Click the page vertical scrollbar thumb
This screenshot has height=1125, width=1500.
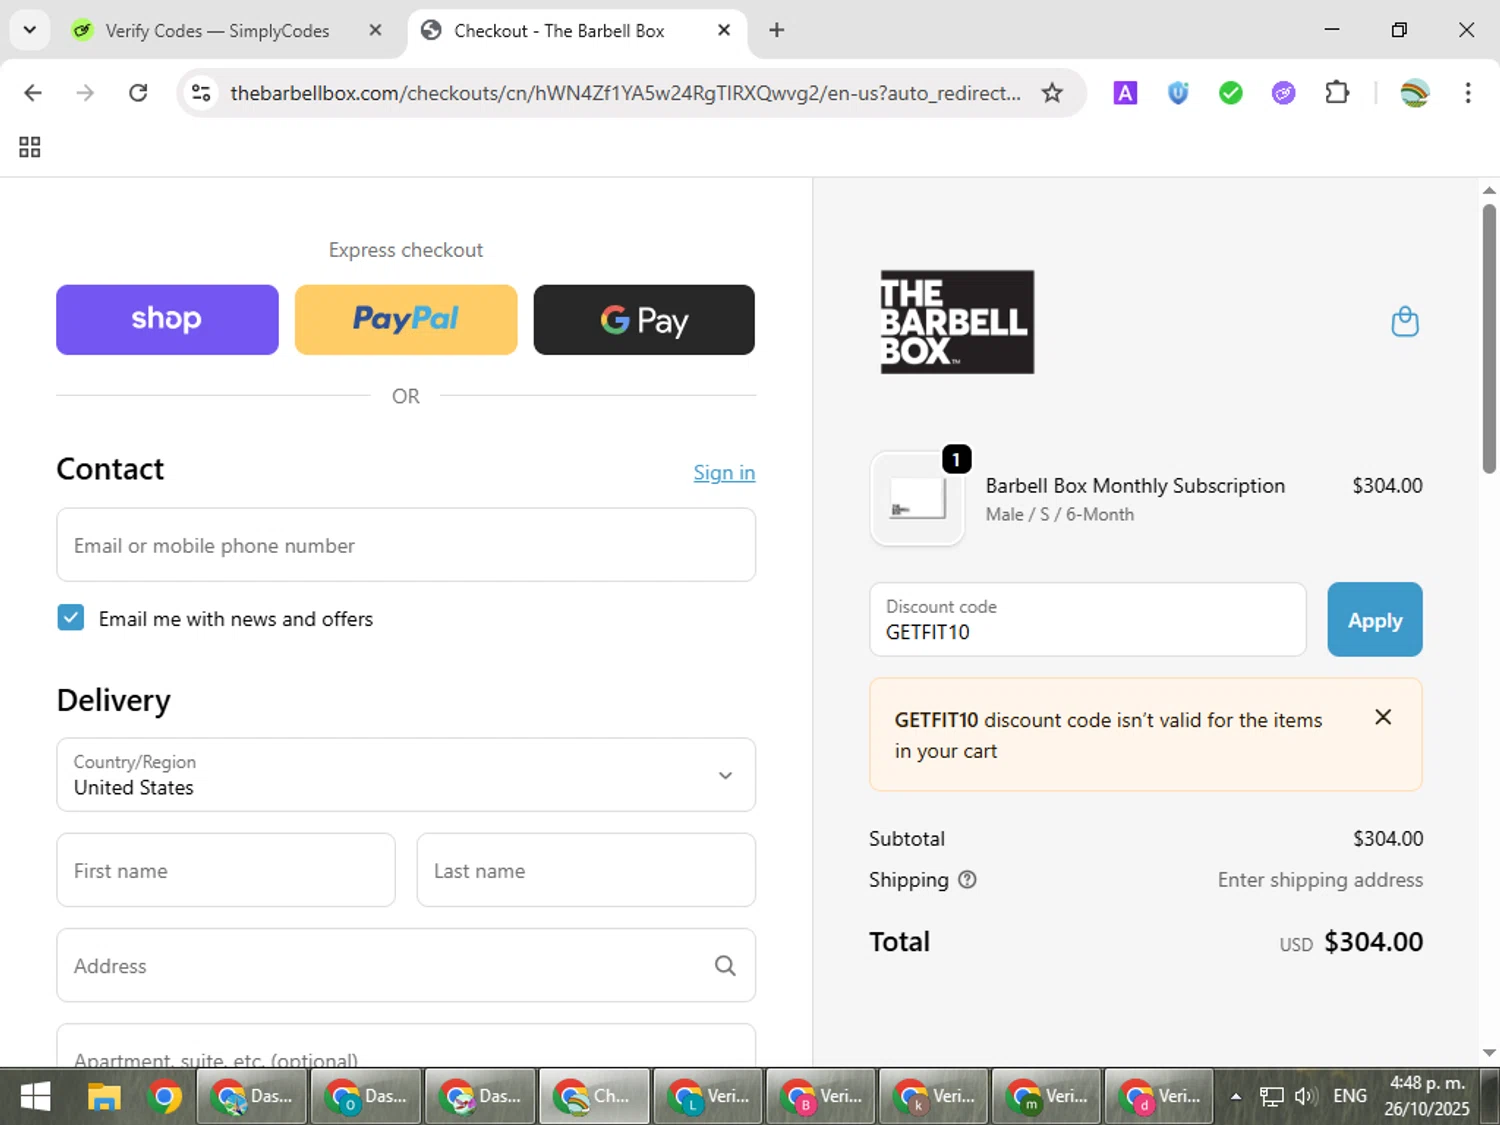tap(1489, 338)
